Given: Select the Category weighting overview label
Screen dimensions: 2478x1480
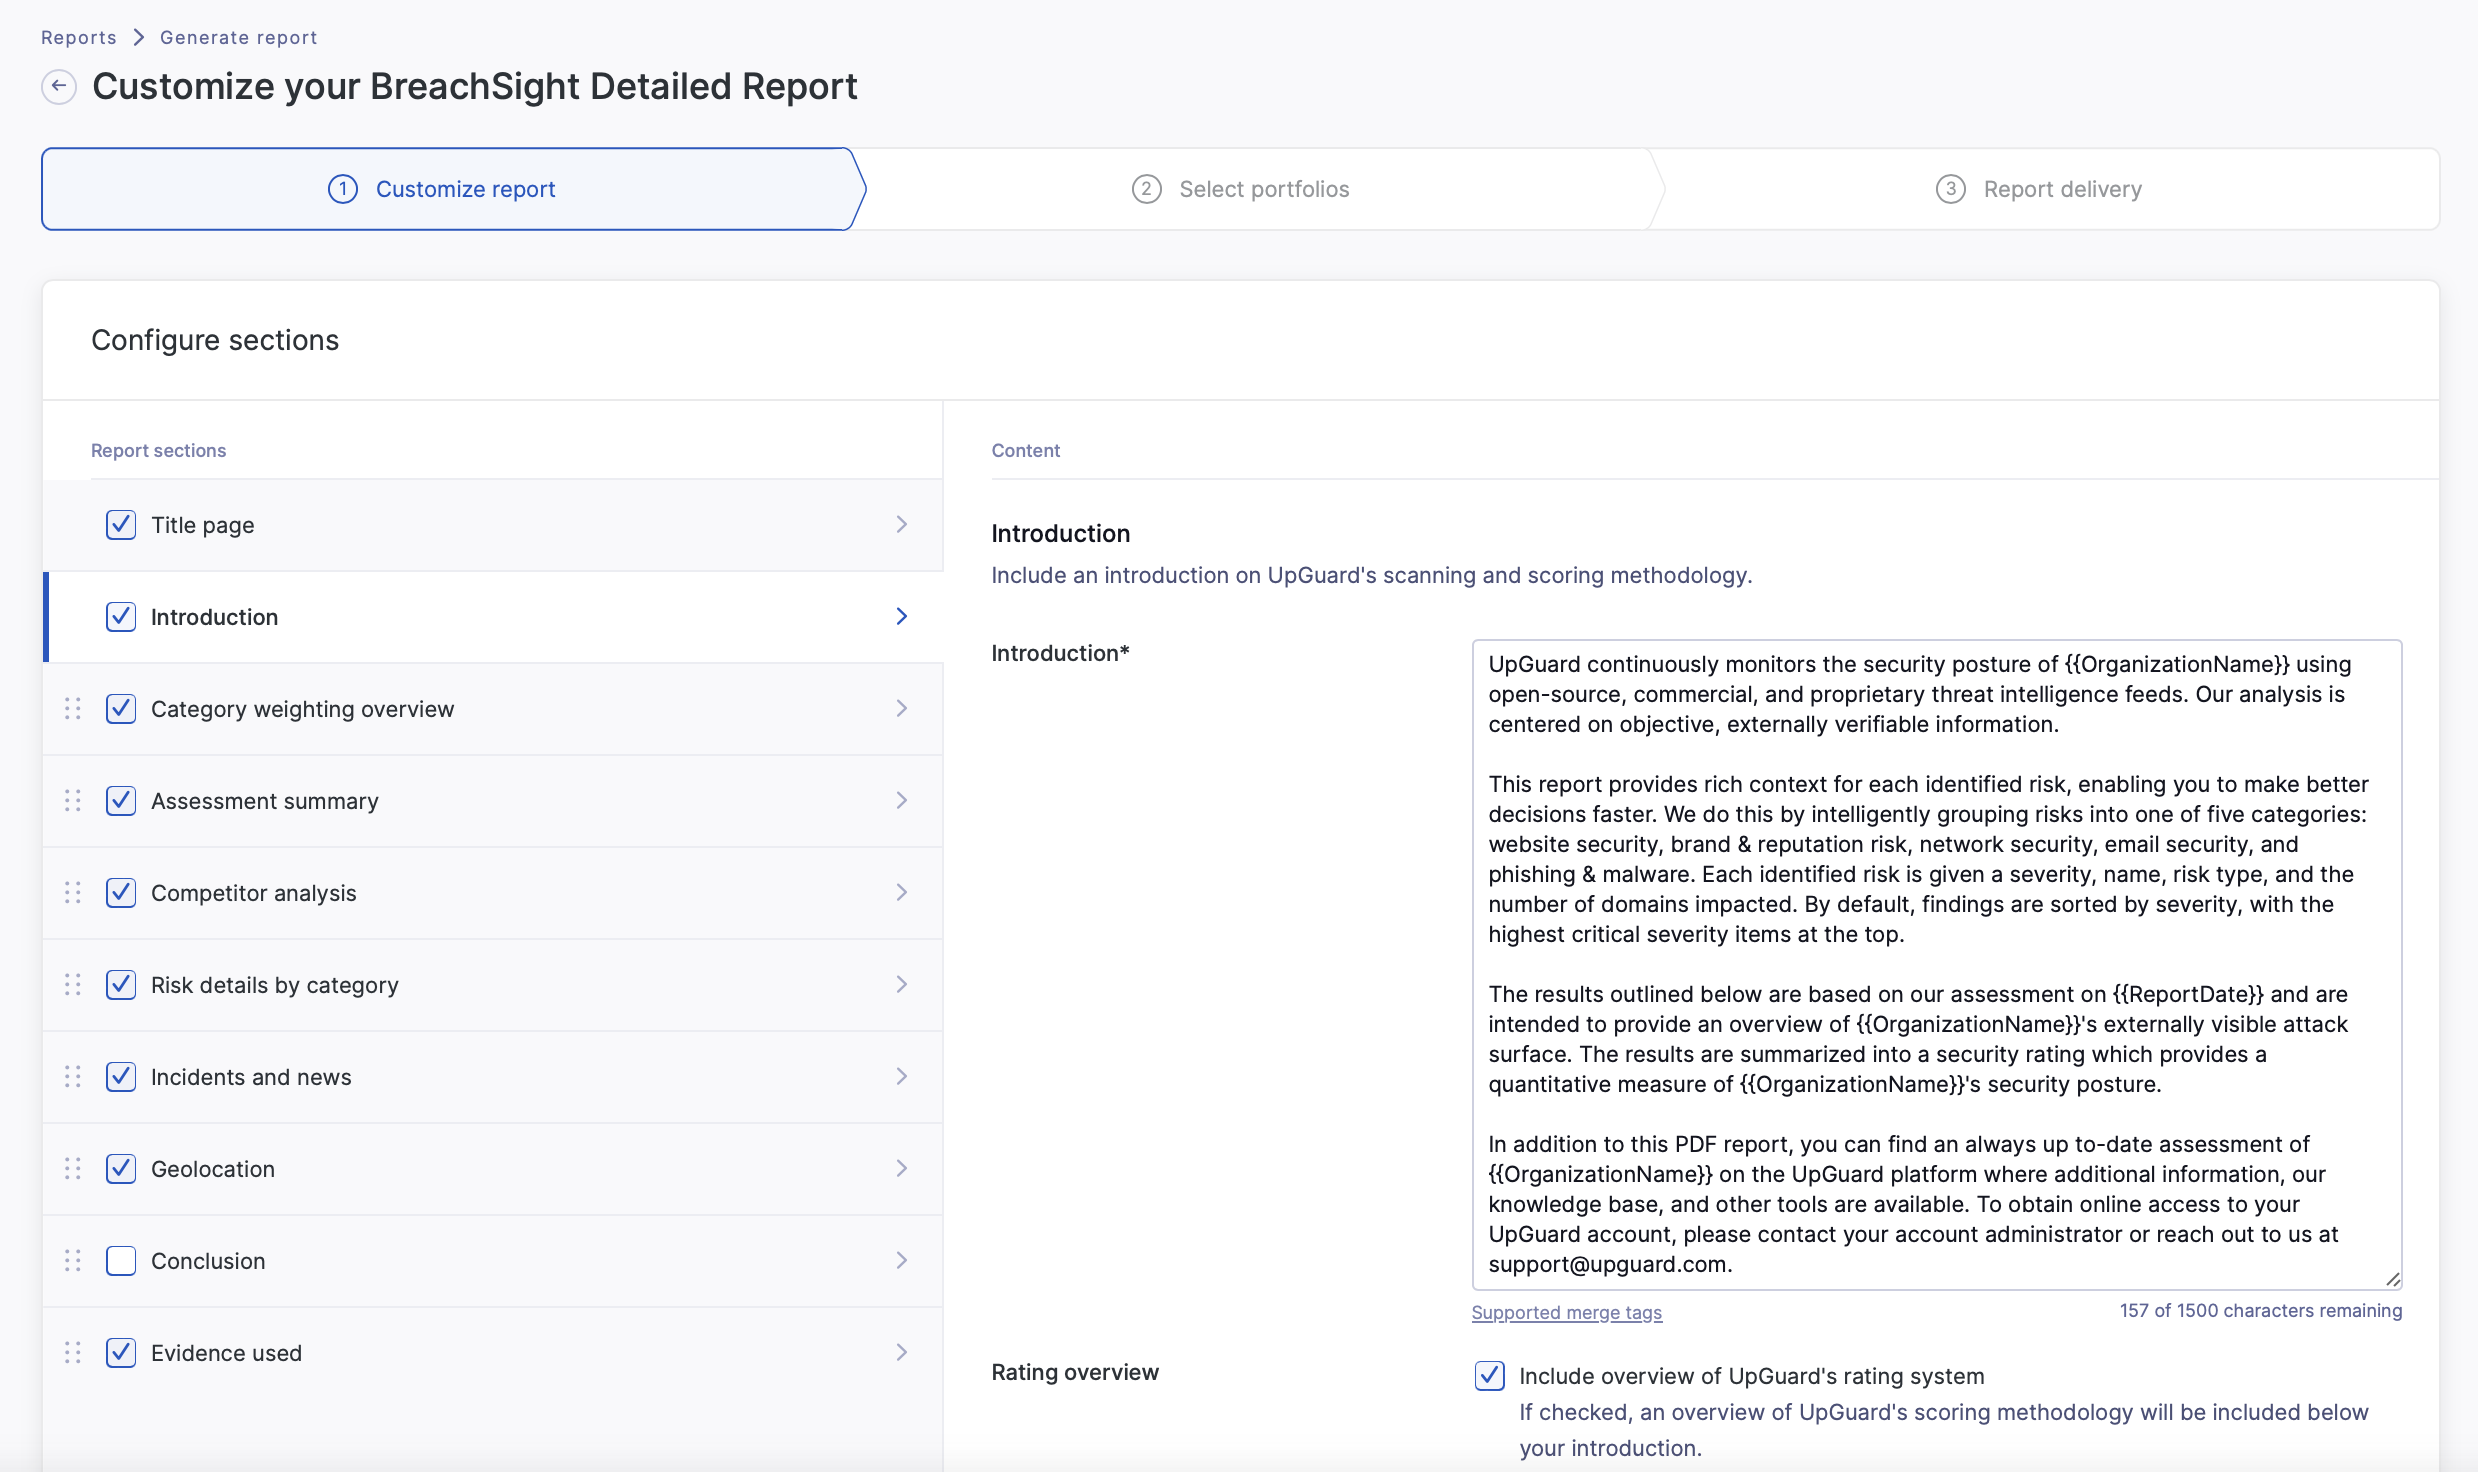Looking at the screenshot, I should click(302, 709).
